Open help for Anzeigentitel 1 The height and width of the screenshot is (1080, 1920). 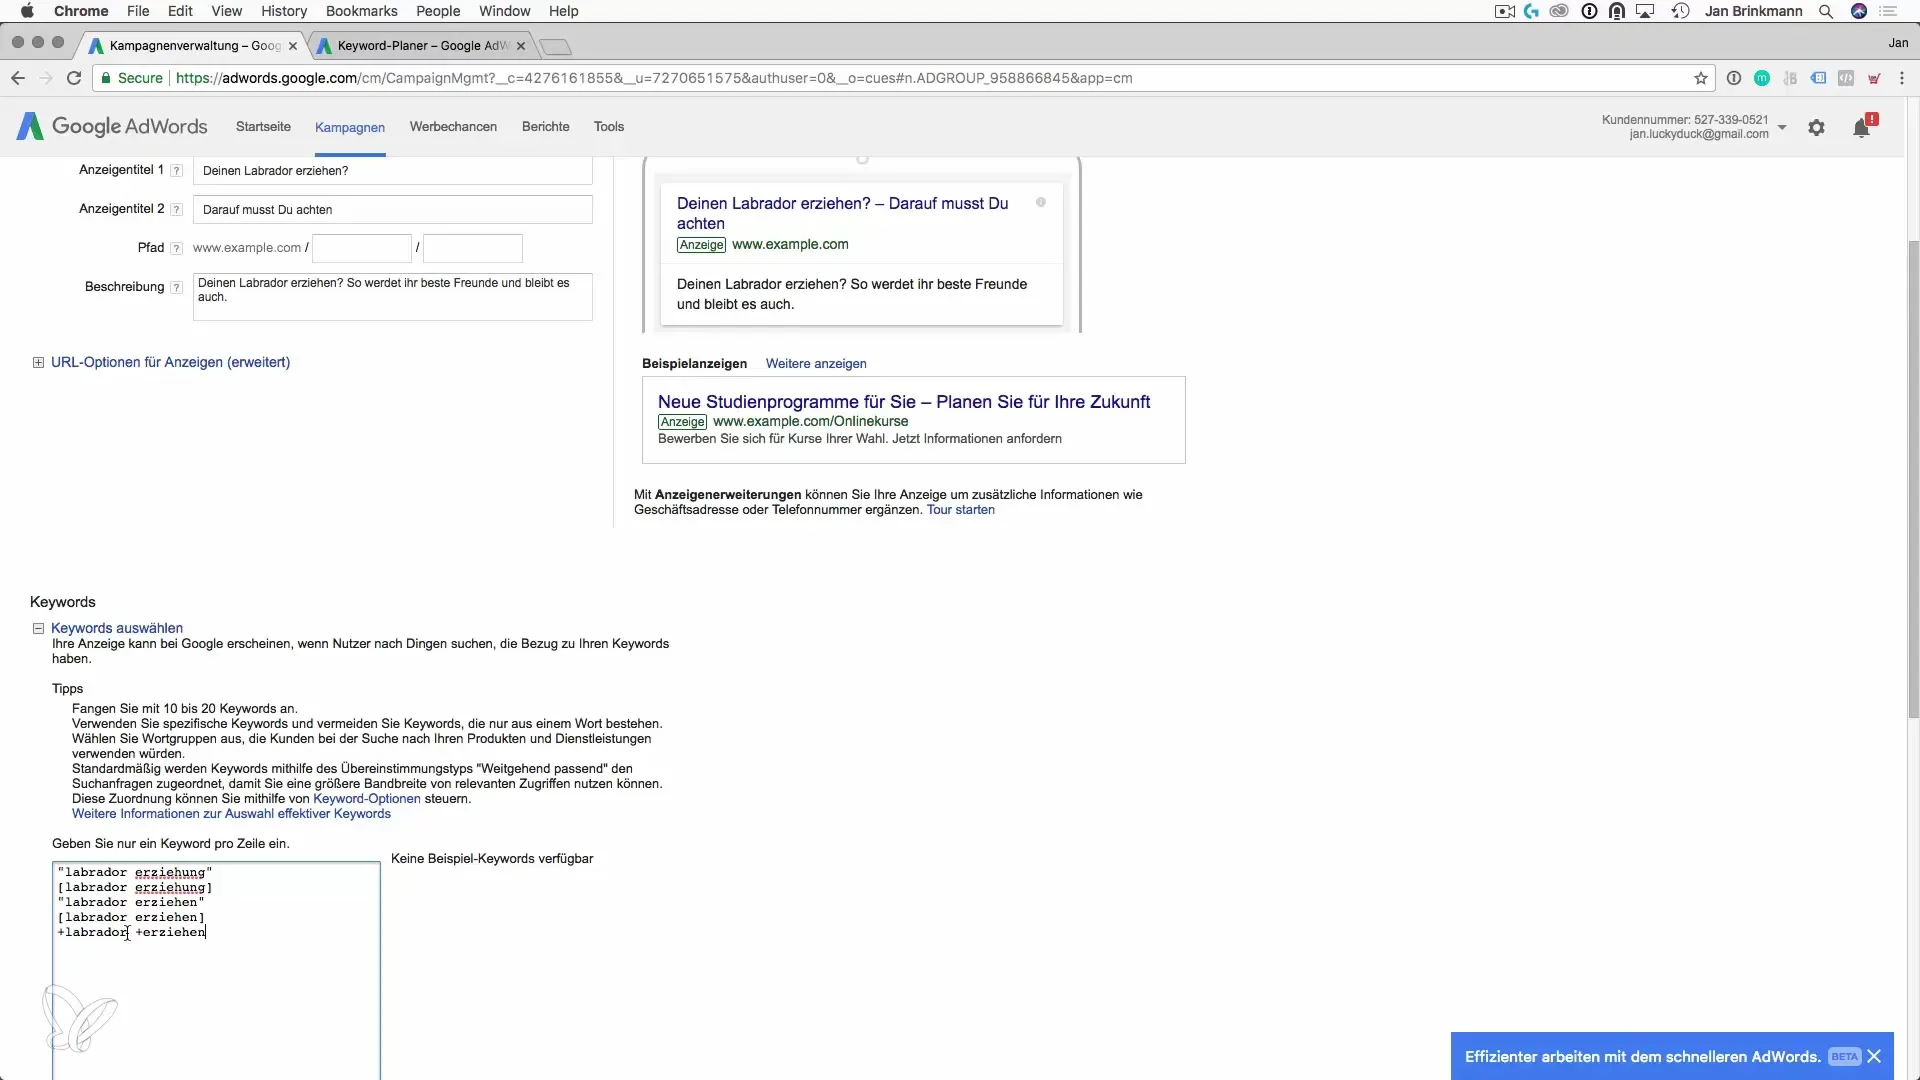click(x=176, y=171)
